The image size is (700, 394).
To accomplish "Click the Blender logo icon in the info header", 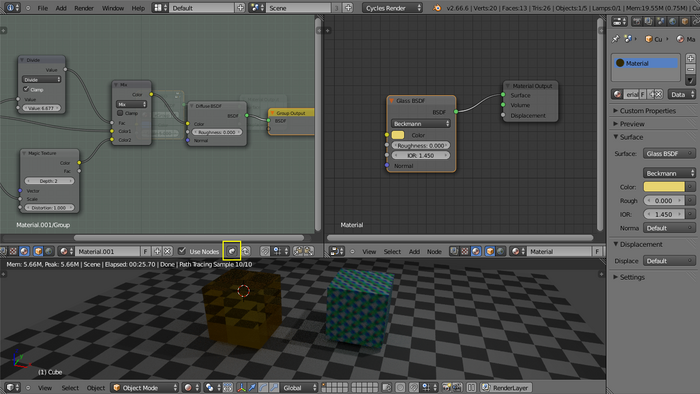I will [437, 8].
